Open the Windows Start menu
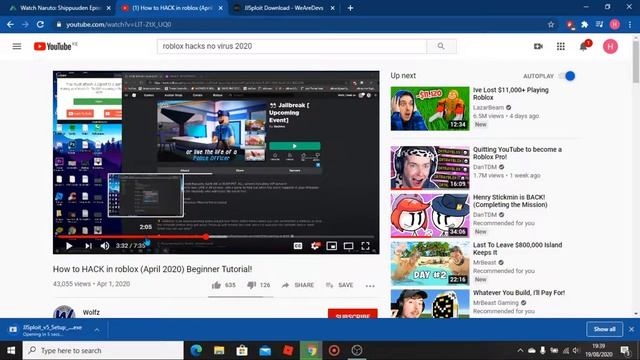 coord(11,351)
